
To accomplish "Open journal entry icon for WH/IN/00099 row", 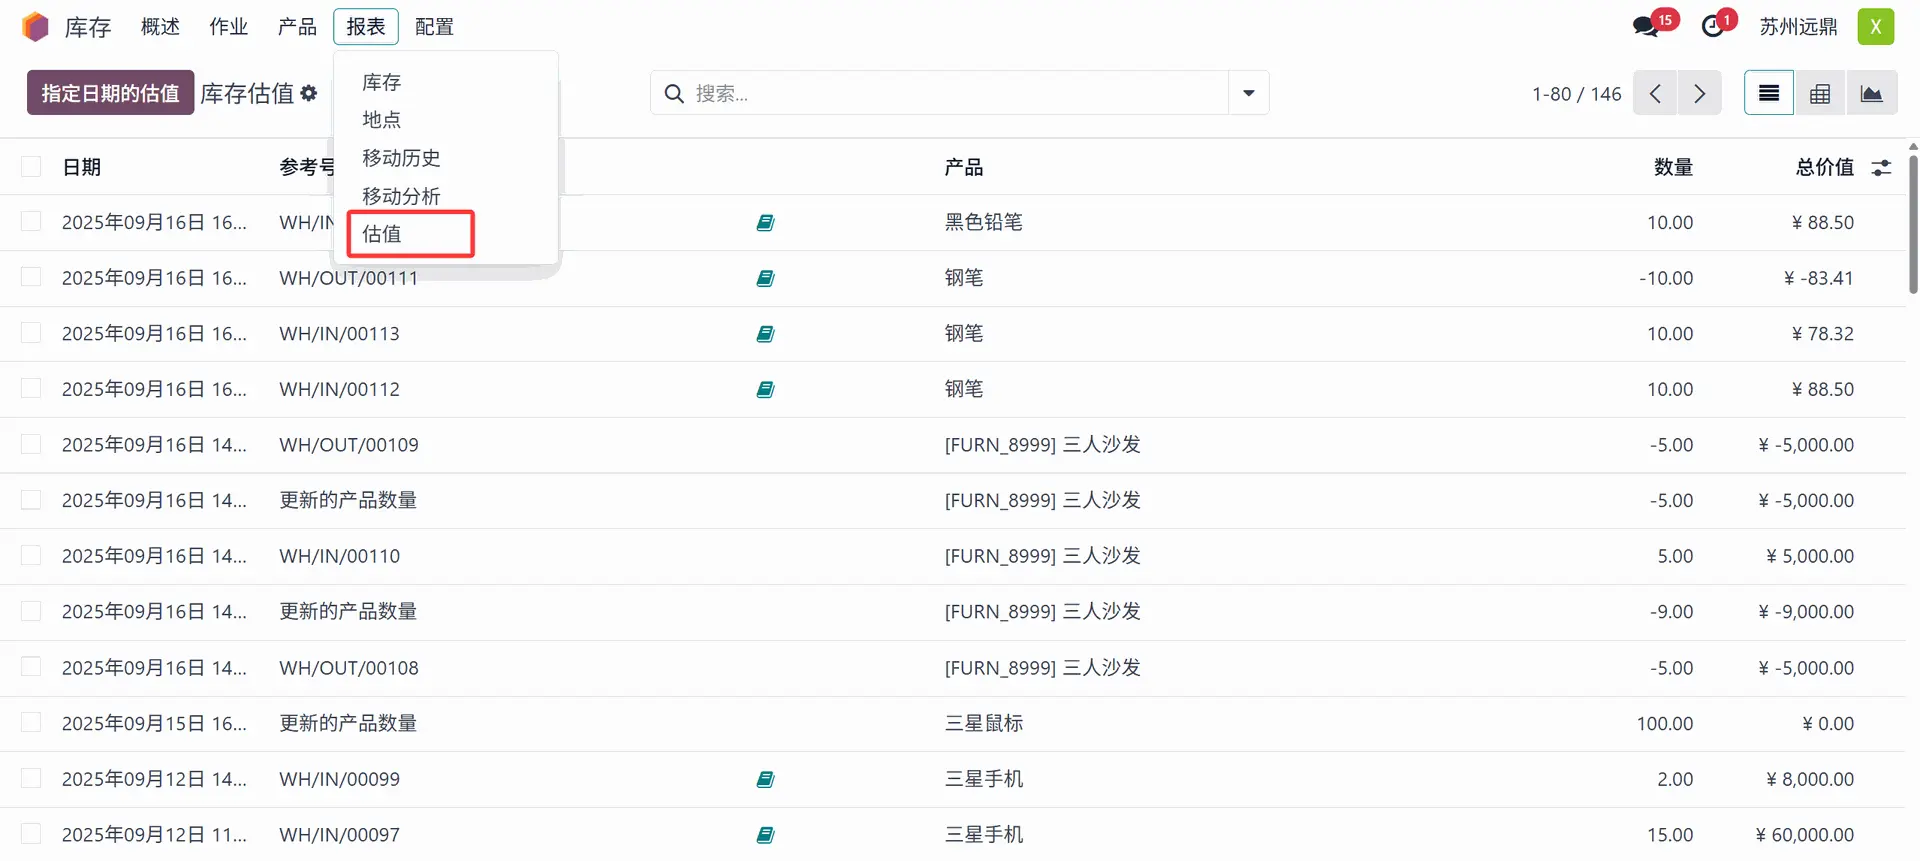I will (x=765, y=780).
